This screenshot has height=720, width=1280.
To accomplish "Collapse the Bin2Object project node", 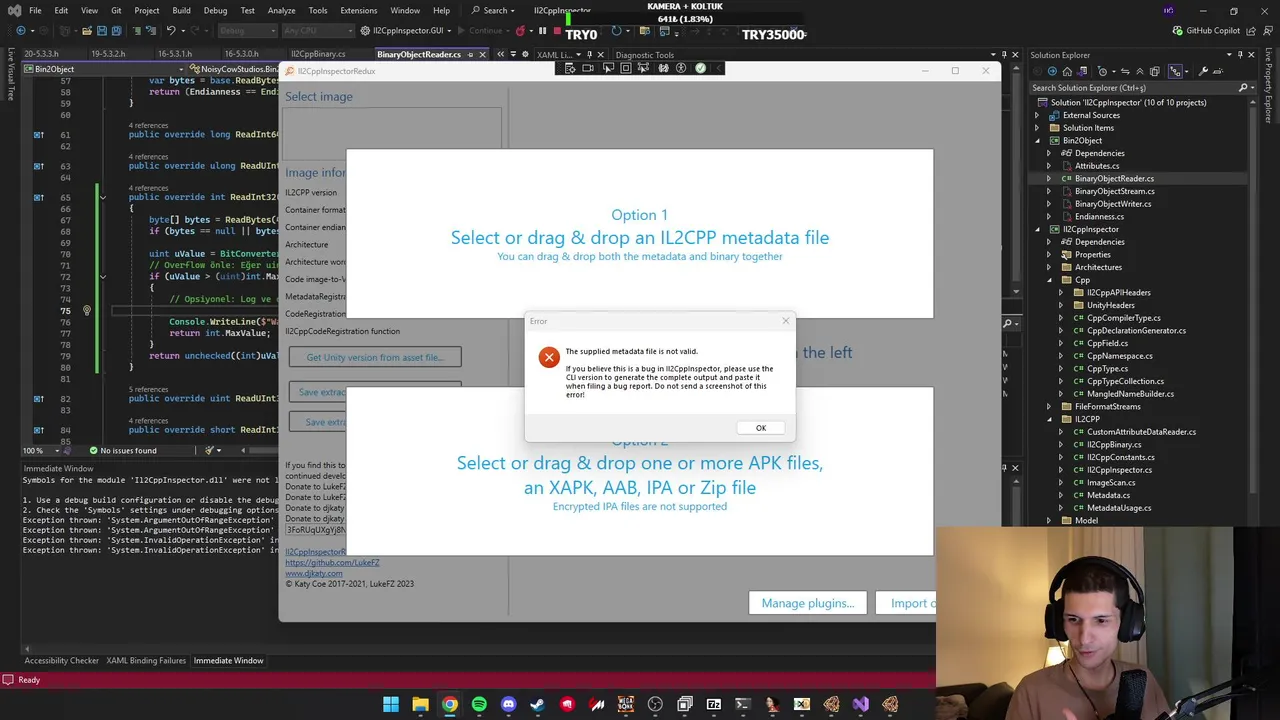I will pyautogui.click(x=1037, y=141).
